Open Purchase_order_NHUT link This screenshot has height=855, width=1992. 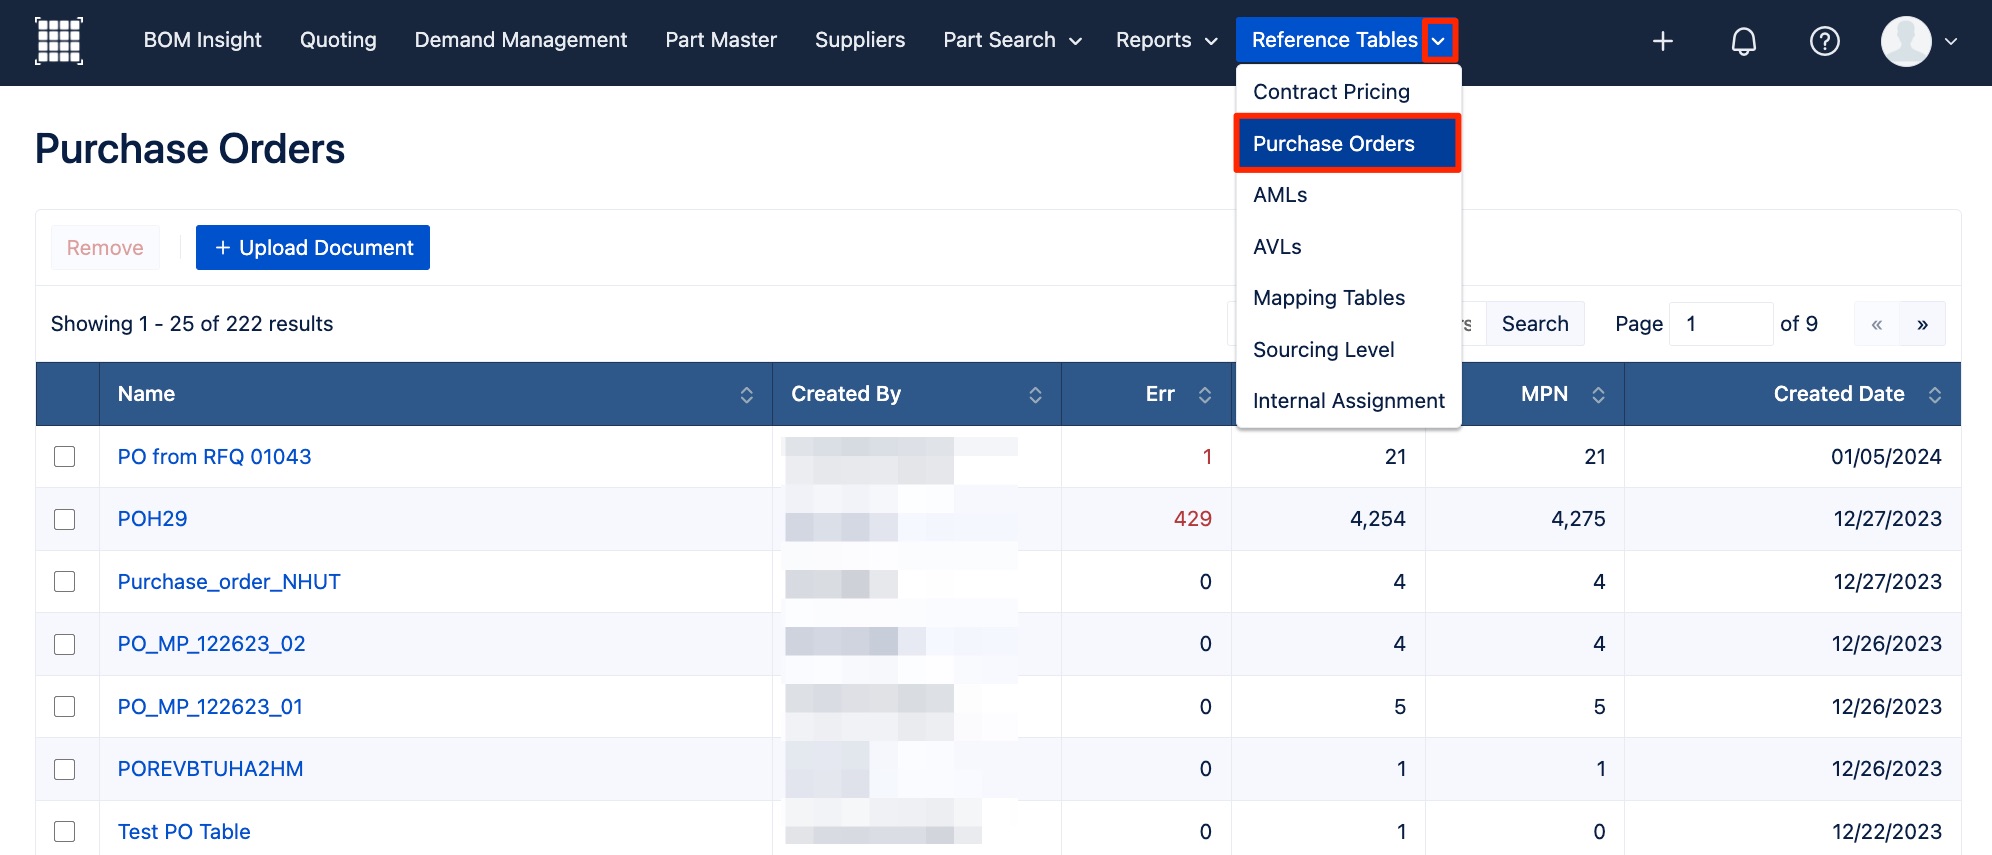tap(229, 582)
